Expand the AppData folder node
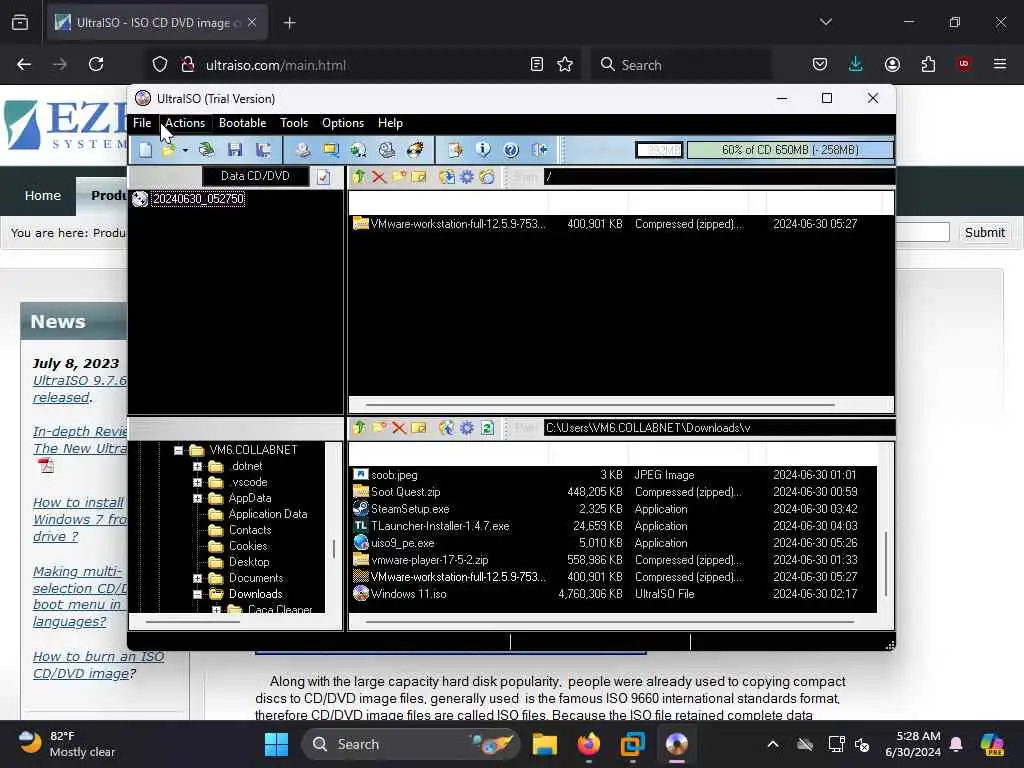1024x768 pixels. [x=197, y=498]
